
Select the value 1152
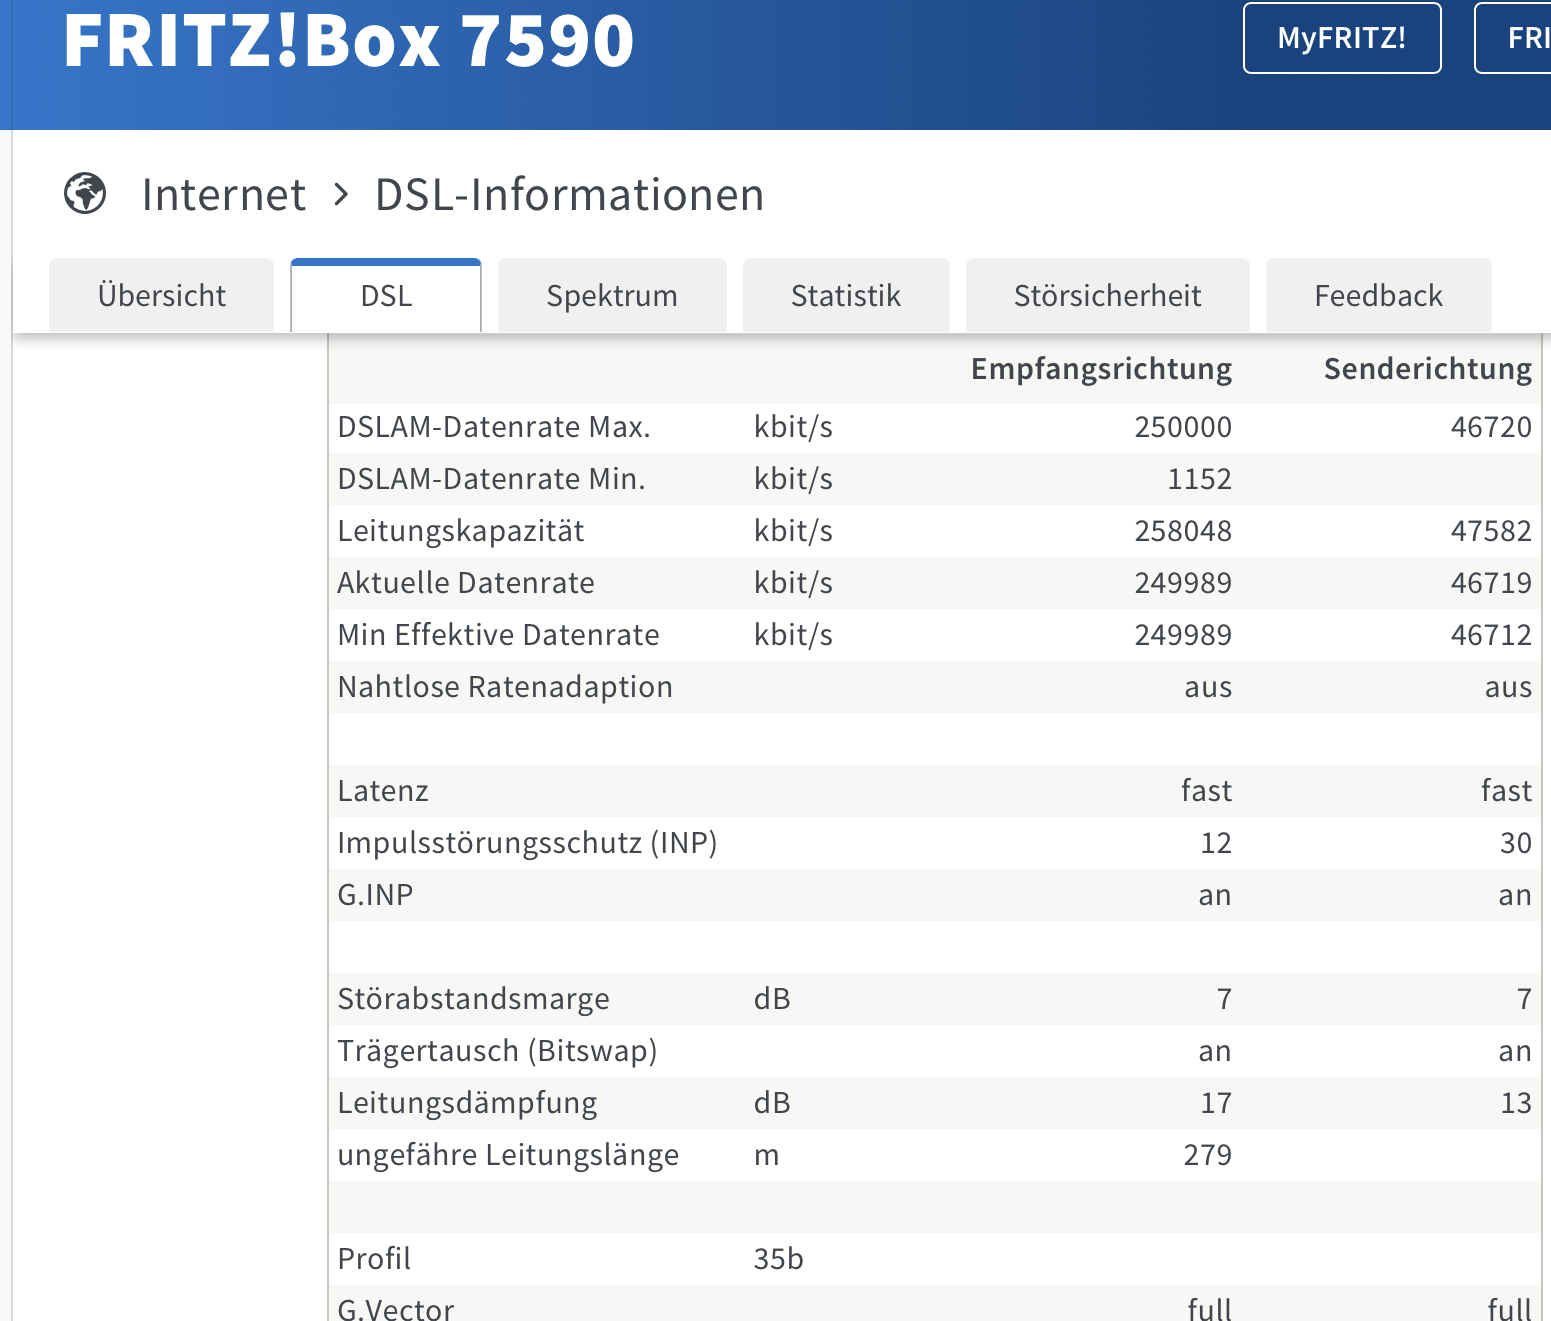pos(1200,479)
